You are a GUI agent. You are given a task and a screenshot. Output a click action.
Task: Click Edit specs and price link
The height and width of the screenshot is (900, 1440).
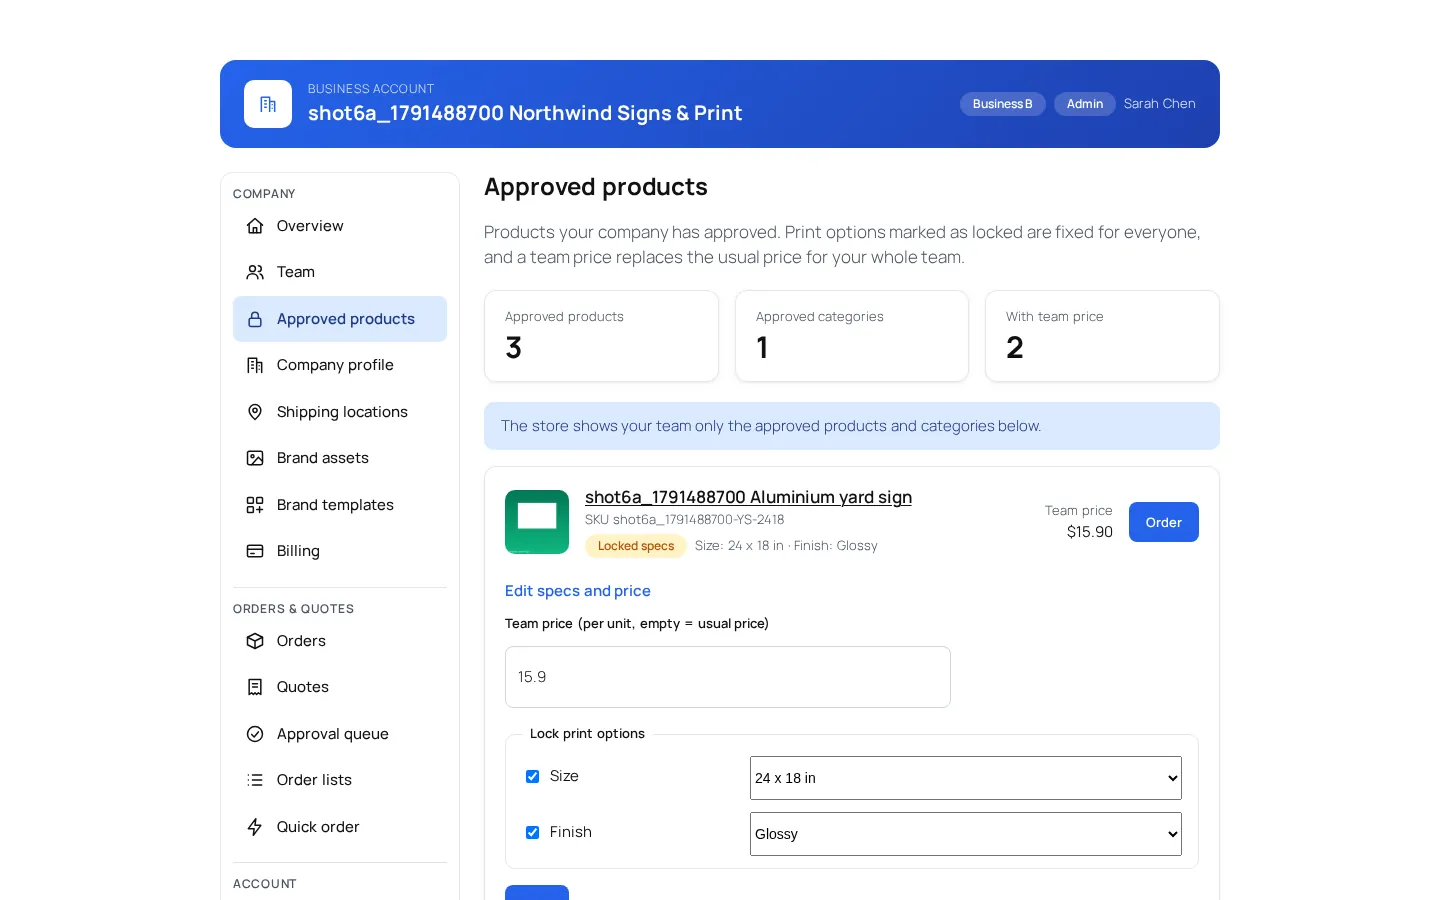coord(578,591)
